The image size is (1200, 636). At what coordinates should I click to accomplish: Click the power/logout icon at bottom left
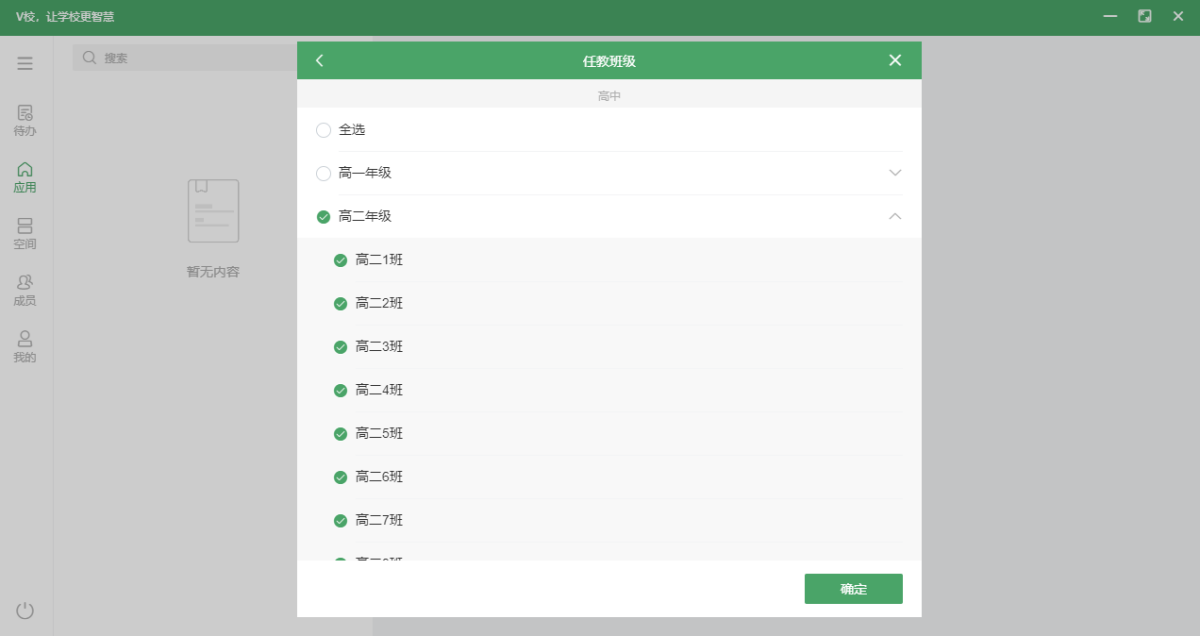pyautogui.click(x=24, y=610)
